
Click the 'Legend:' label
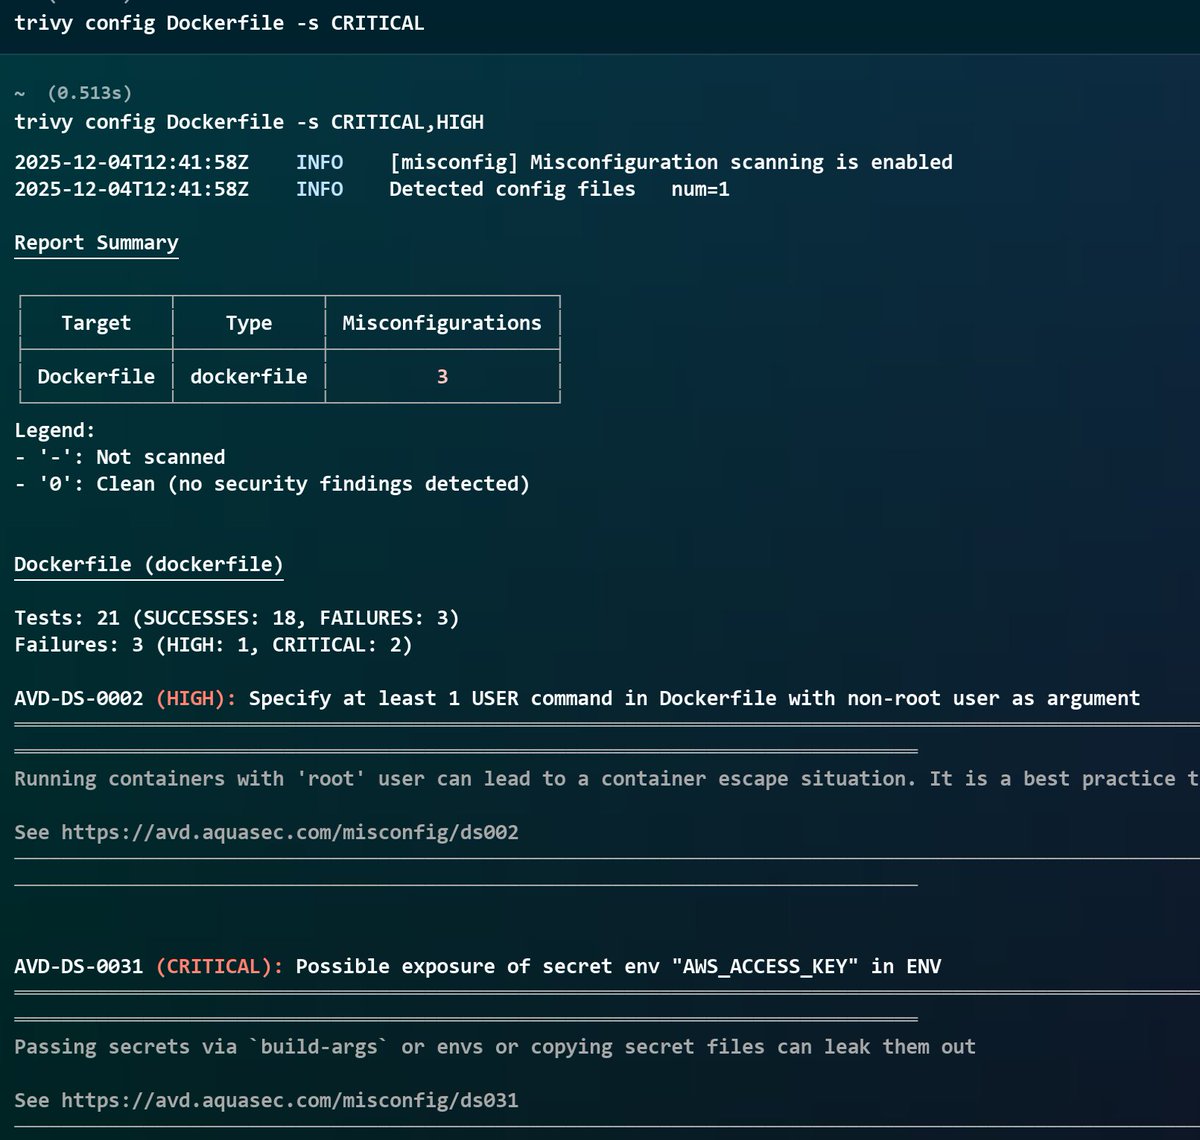click(55, 431)
